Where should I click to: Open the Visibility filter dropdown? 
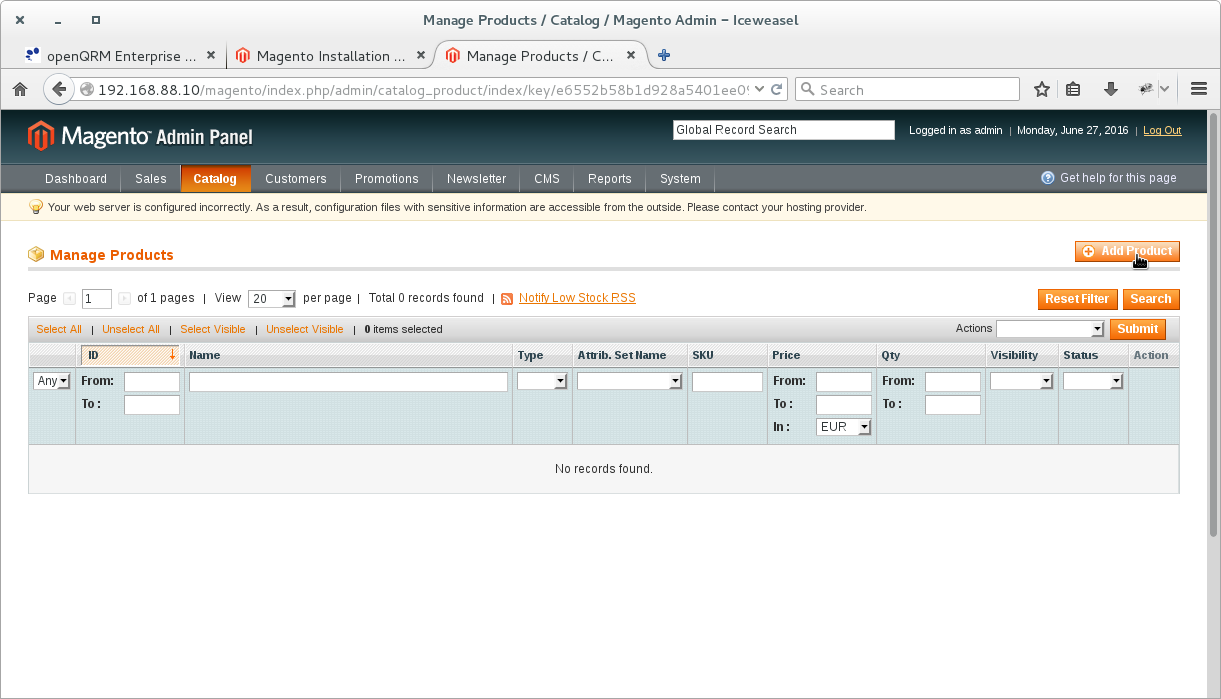click(1022, 381)
